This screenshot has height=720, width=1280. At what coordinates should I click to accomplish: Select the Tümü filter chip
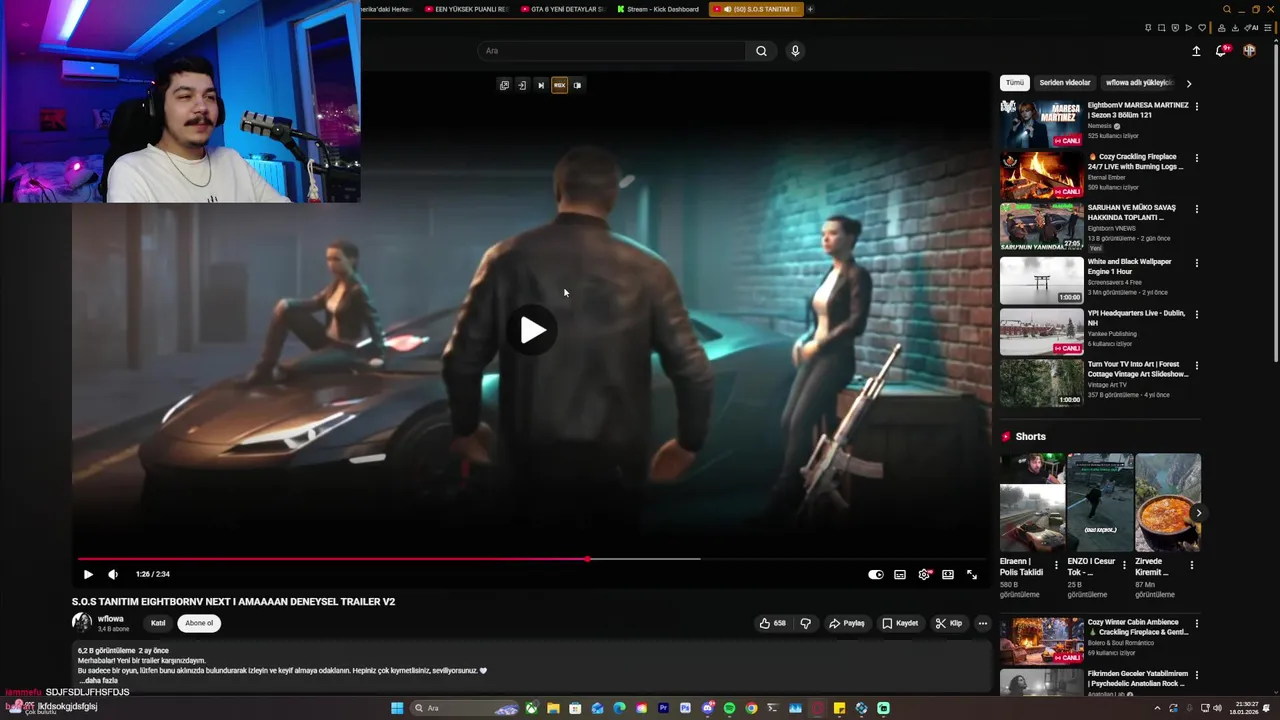(1015, 83)
